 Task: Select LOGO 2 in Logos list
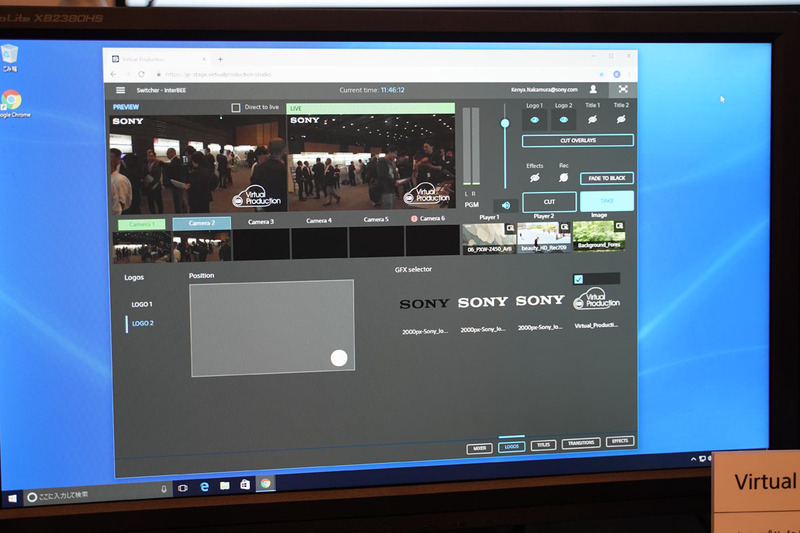coord(142,323)
